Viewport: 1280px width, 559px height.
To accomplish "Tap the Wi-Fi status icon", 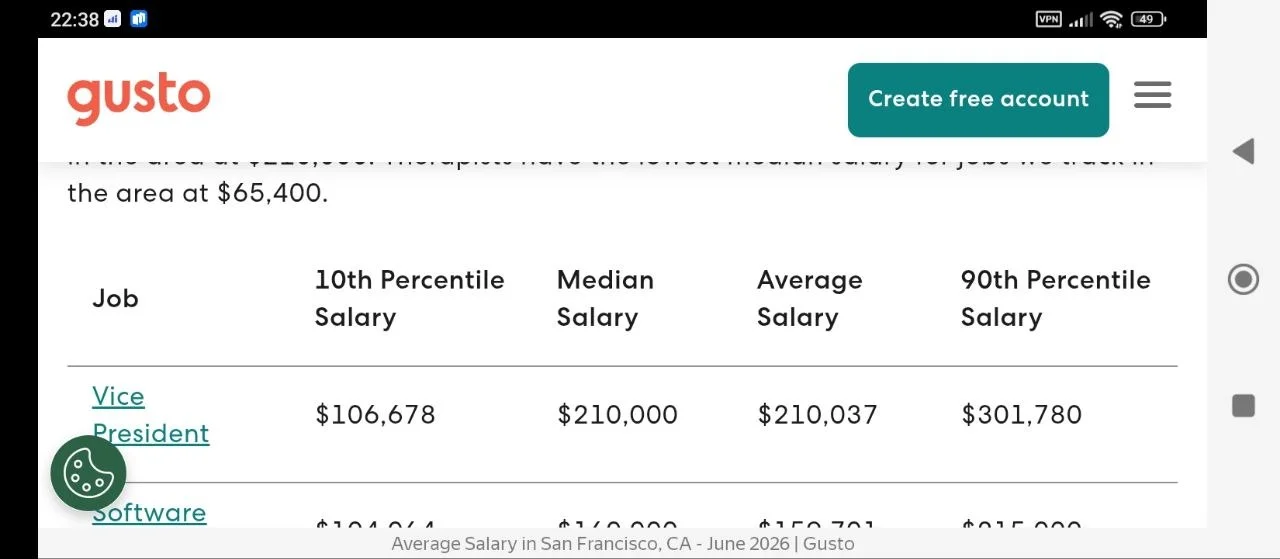I will click(1111, 19).
